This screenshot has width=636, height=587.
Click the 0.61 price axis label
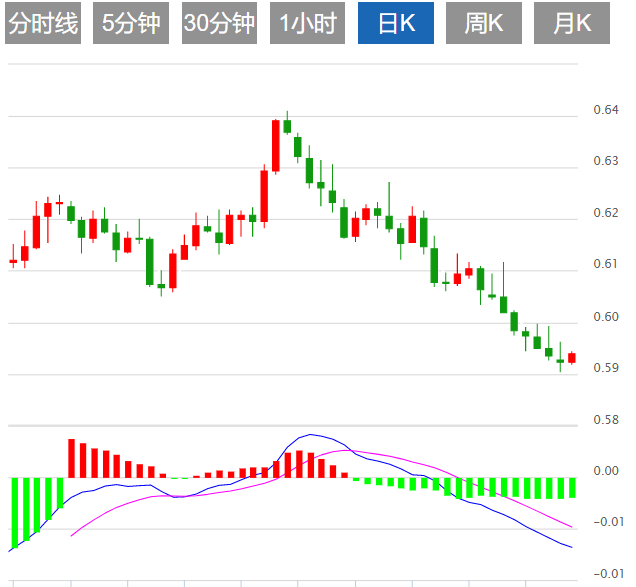pyautogui.click(x=606, y=264)
